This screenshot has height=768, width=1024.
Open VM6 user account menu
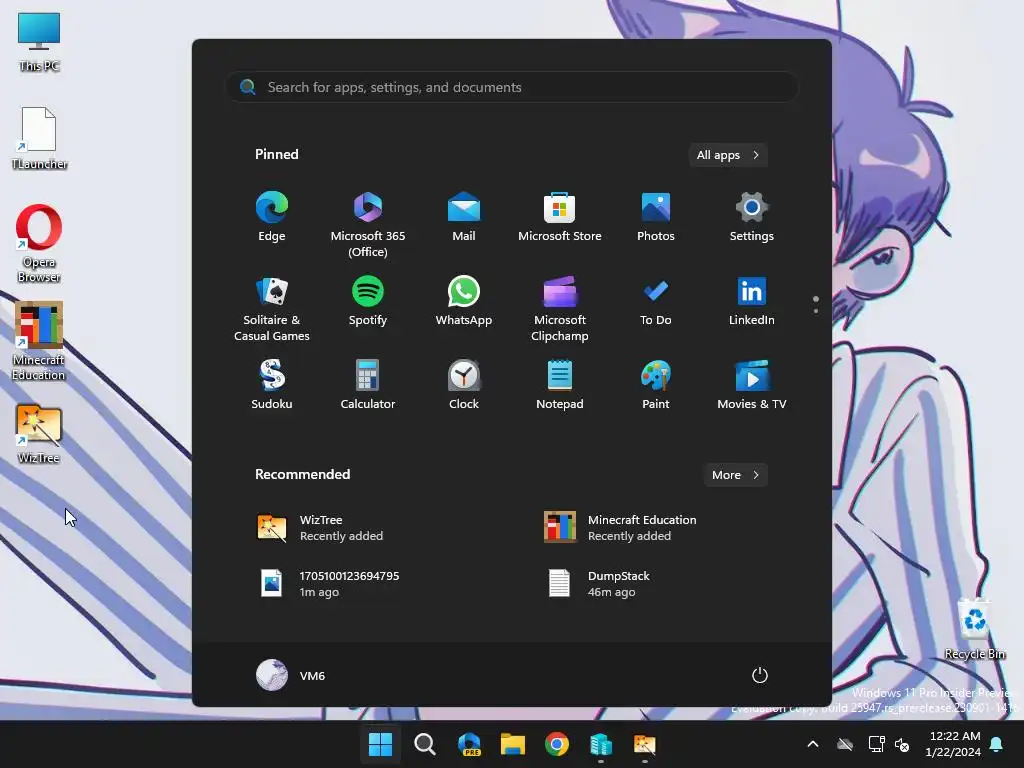[x=291, y=675]
